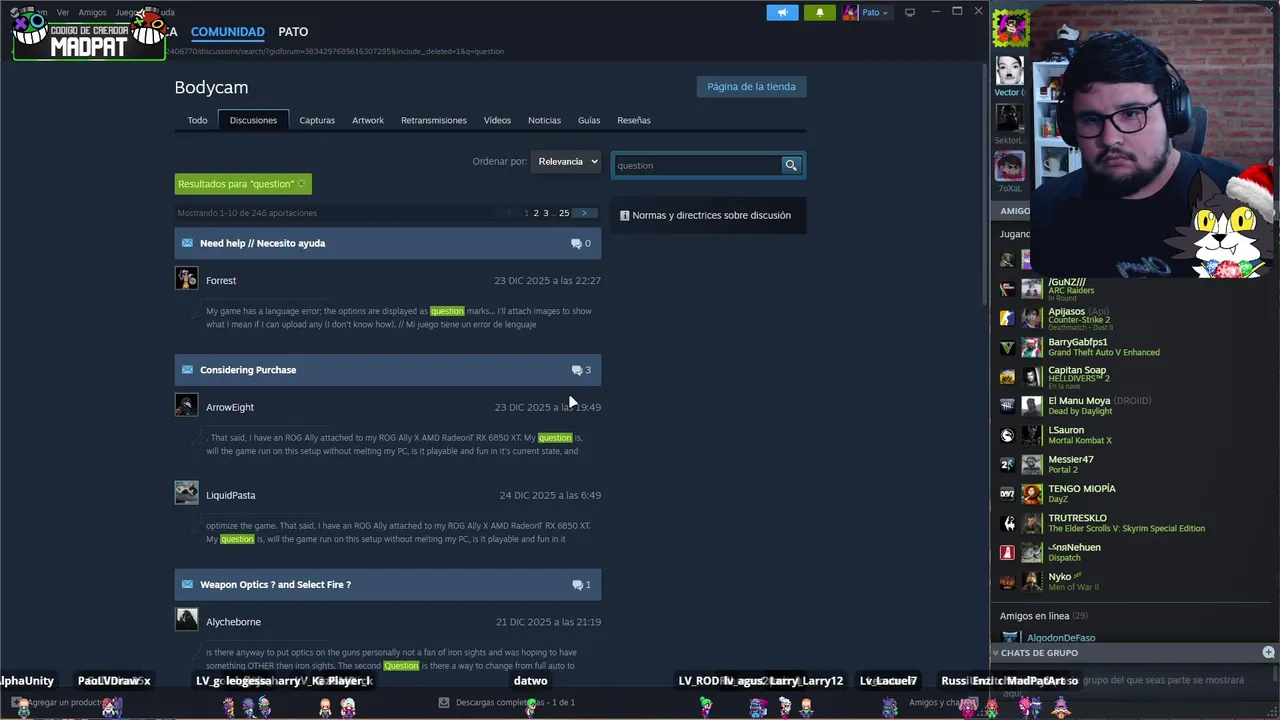Click the downloads icon in the bottom bar

[x=444, y=702]
